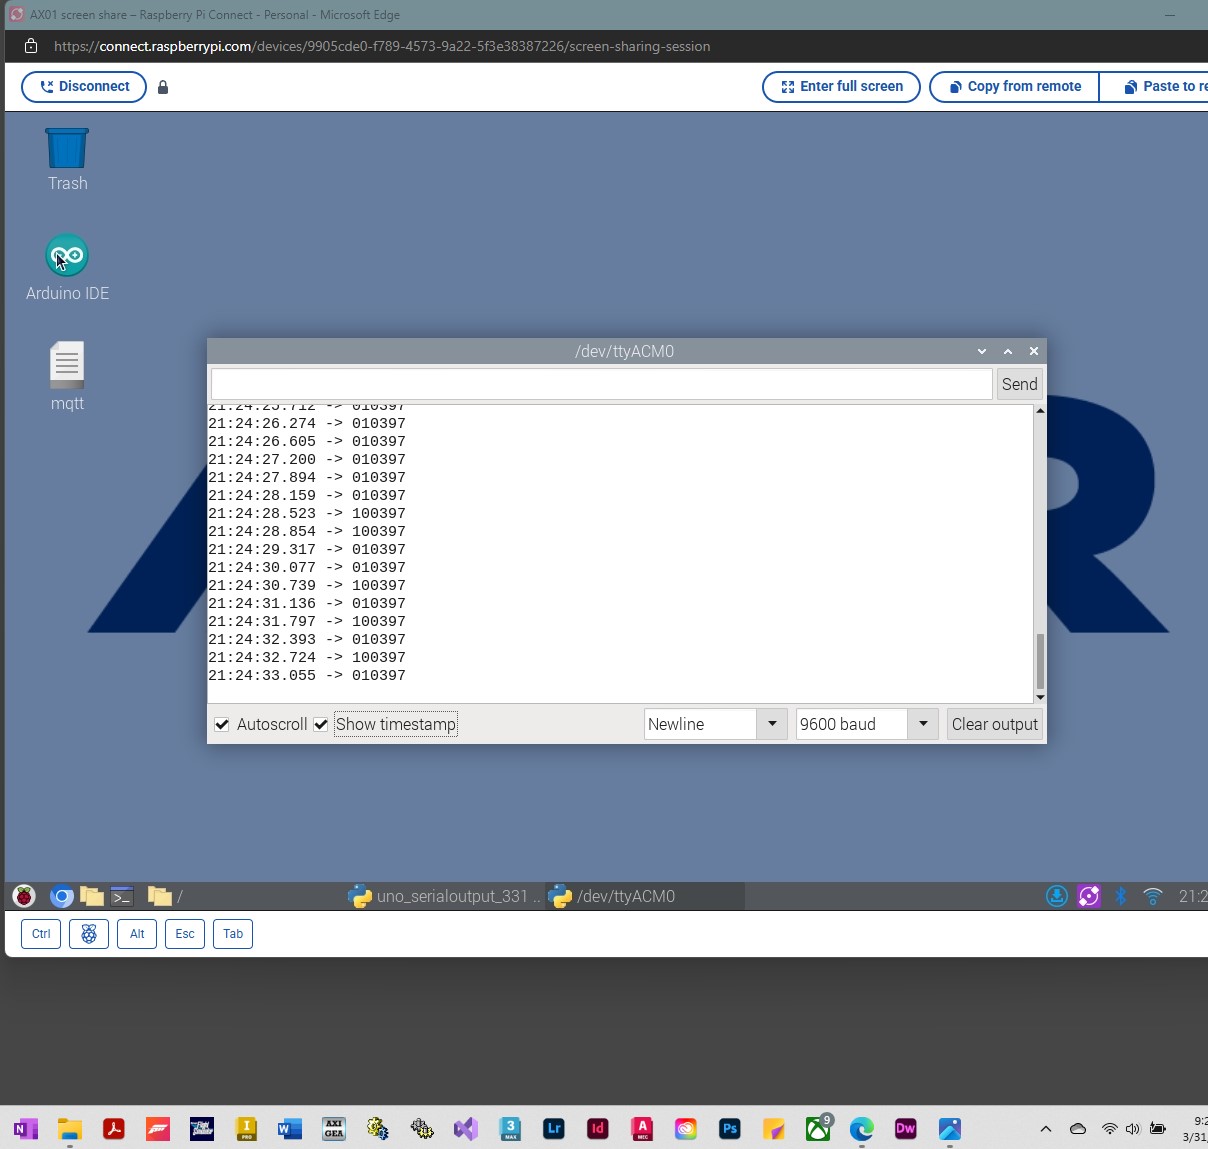1208x1149 pixels.
Task: Click the Bluetooth icon in the Pi tray
Action: point(1119,896)
